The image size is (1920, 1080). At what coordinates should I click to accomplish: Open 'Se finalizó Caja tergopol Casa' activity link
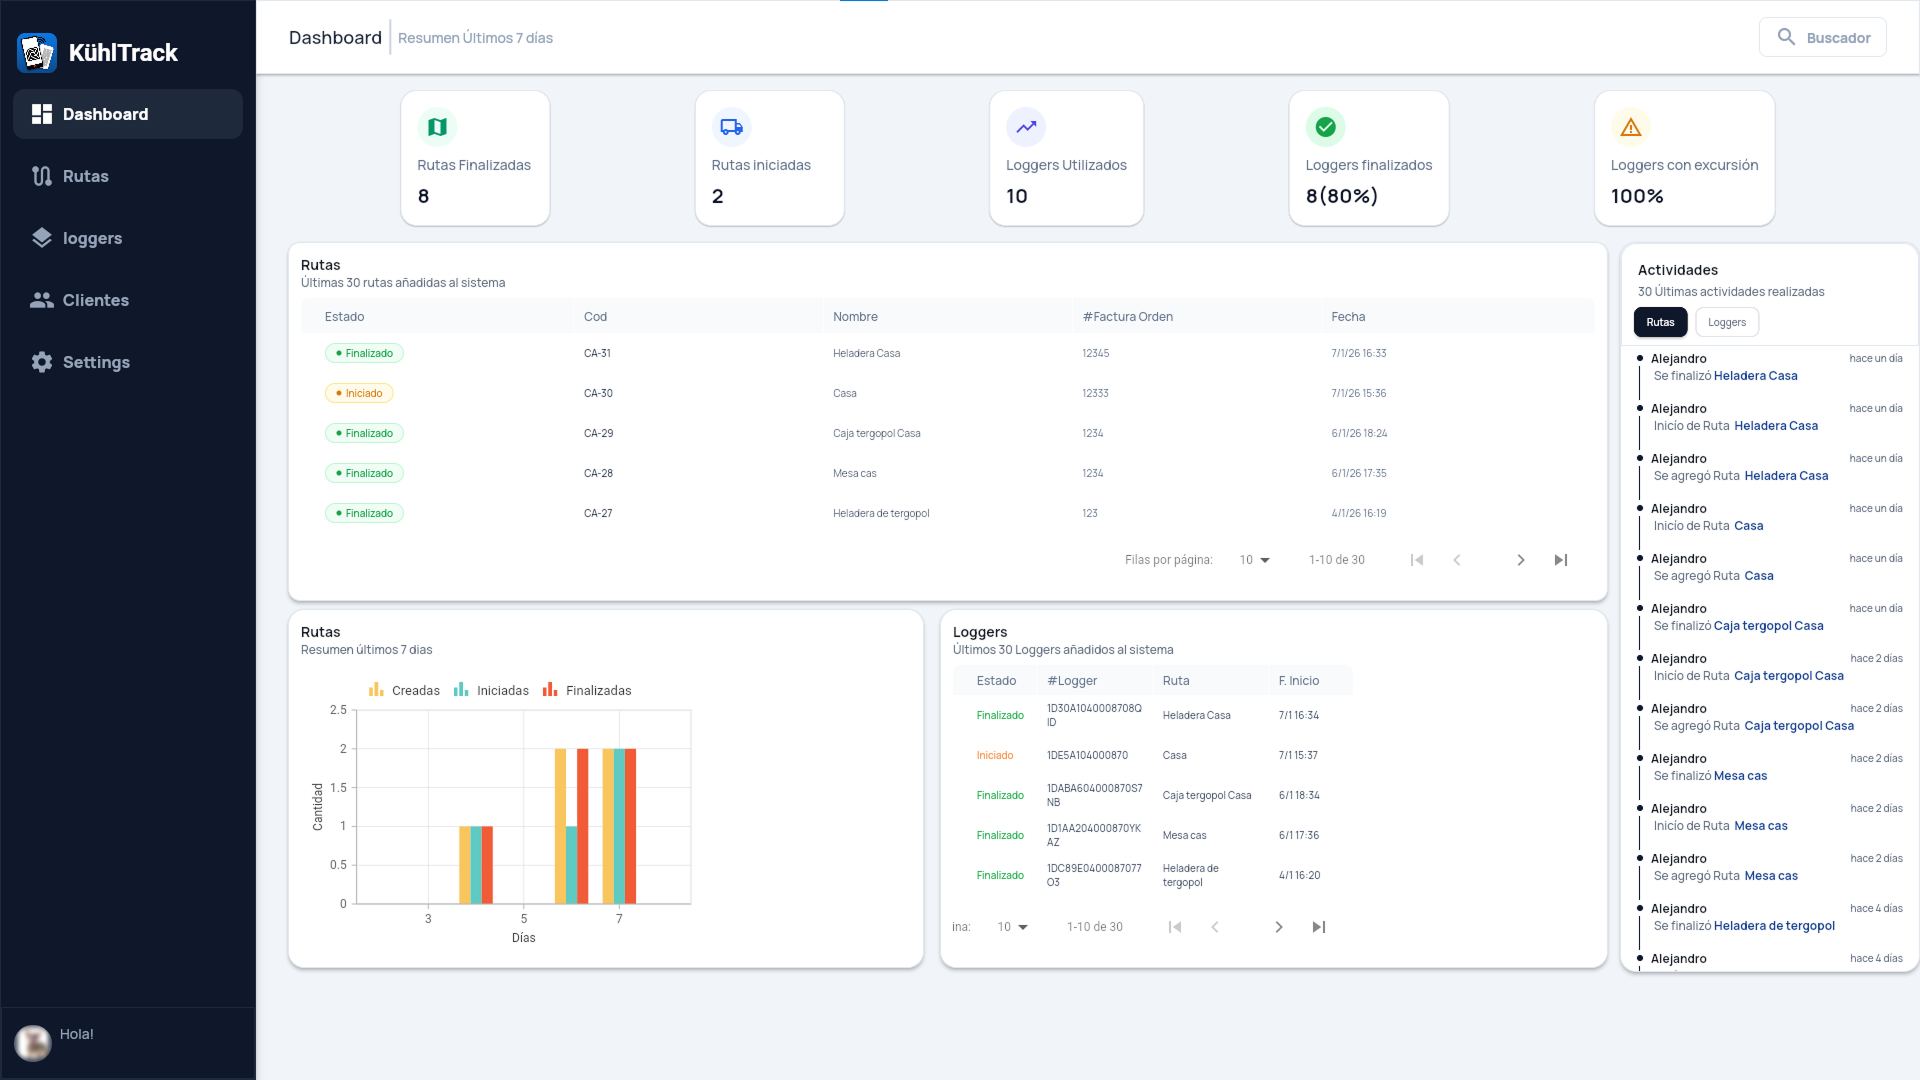[x=1768, y=626]
